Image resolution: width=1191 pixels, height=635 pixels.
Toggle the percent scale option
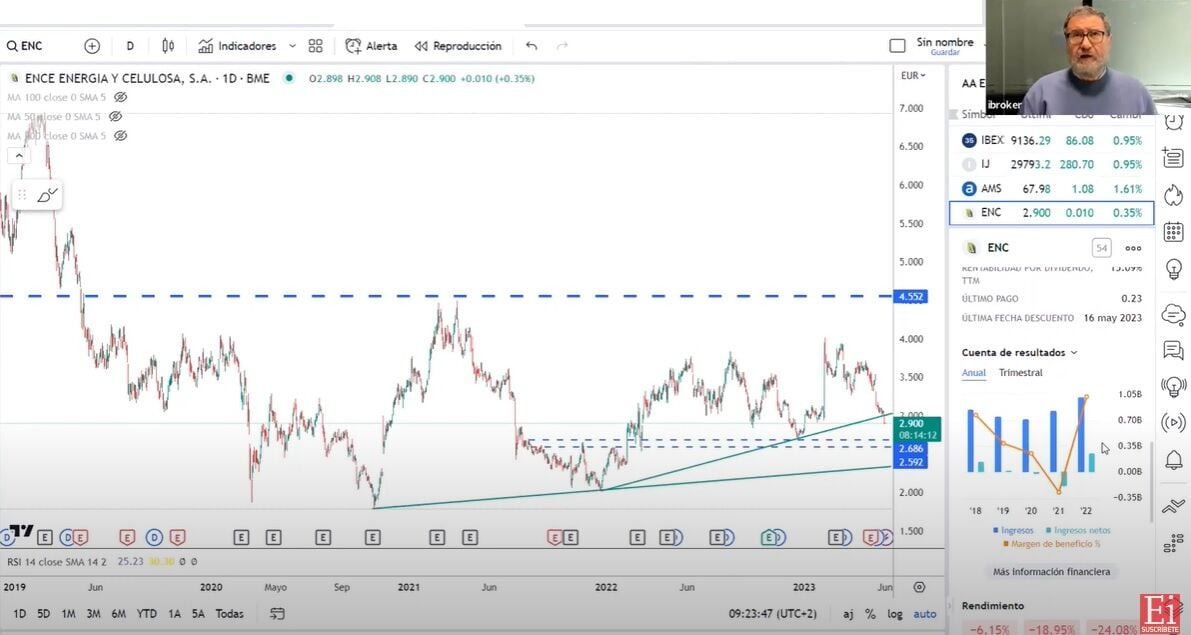pyautogui.click(x=870, y=614)
